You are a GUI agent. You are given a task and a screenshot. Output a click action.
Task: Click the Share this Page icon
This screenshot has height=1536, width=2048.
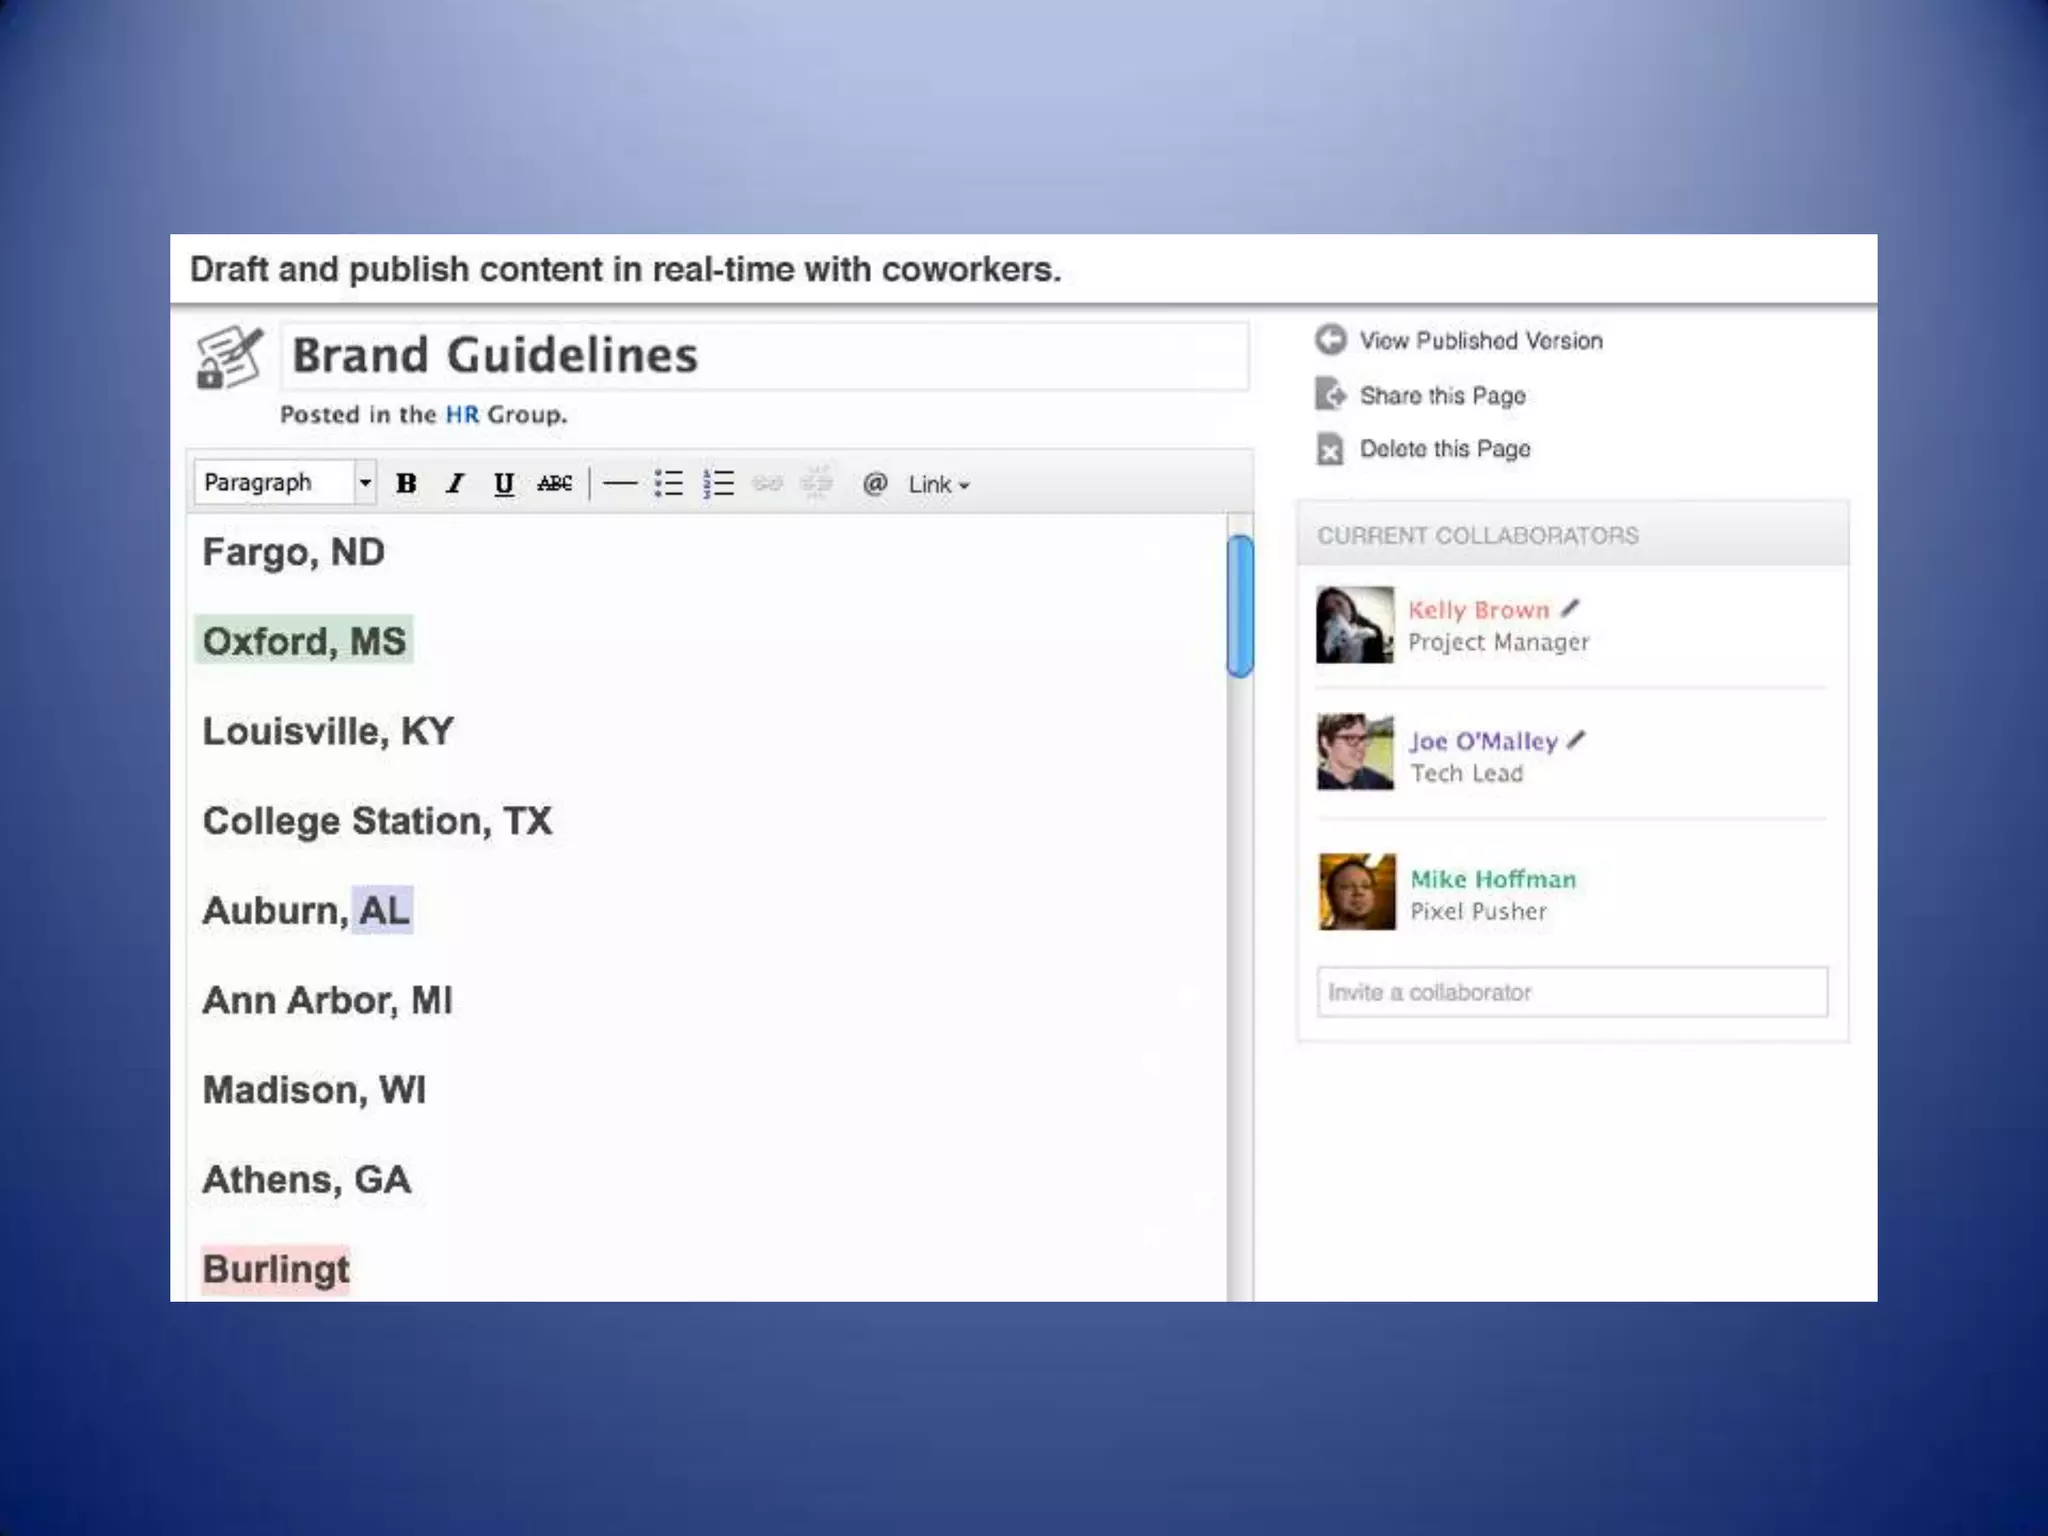(x=1330, y=395)
